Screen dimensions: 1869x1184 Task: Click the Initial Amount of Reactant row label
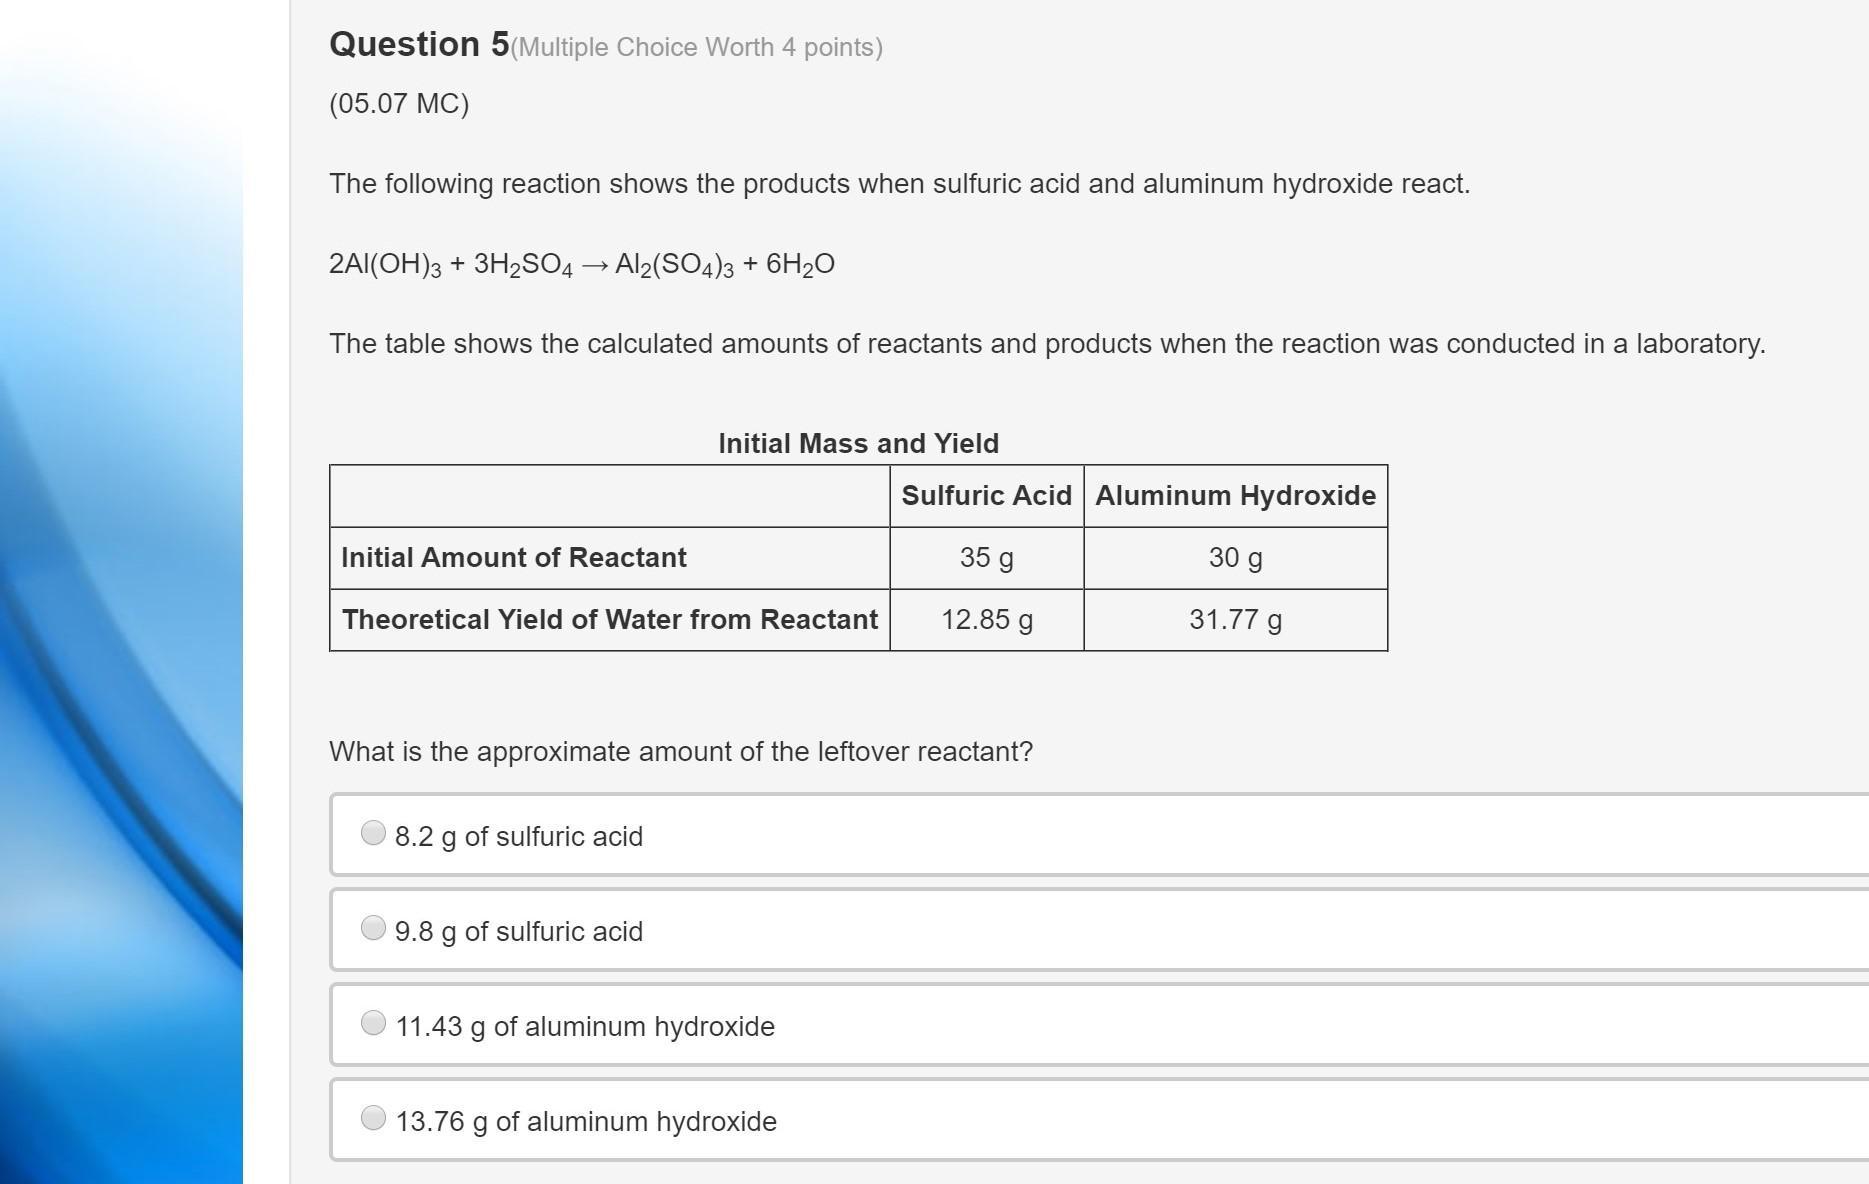click(x=514, y=558)
